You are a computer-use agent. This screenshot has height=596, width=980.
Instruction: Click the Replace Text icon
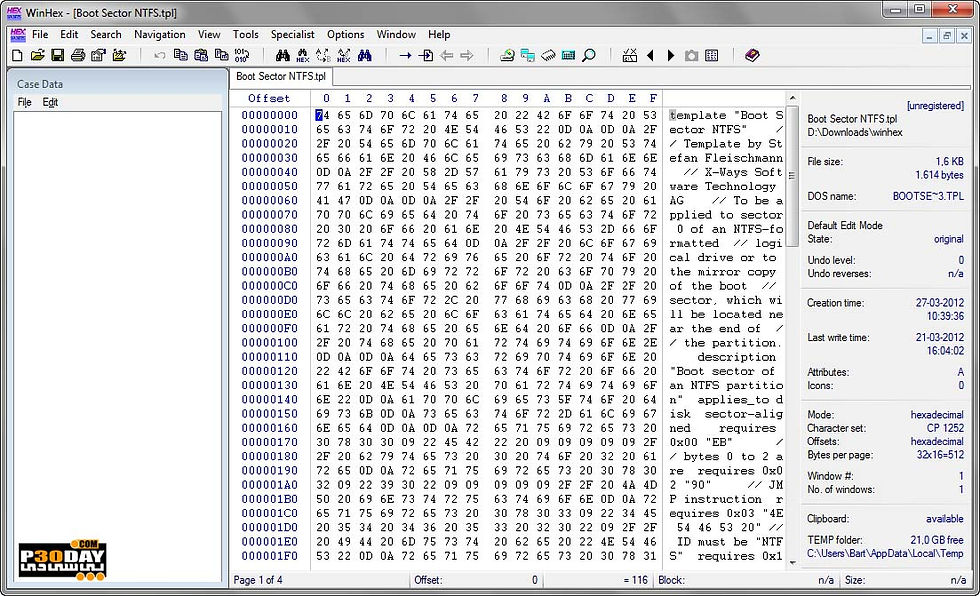tap(323, 56)
